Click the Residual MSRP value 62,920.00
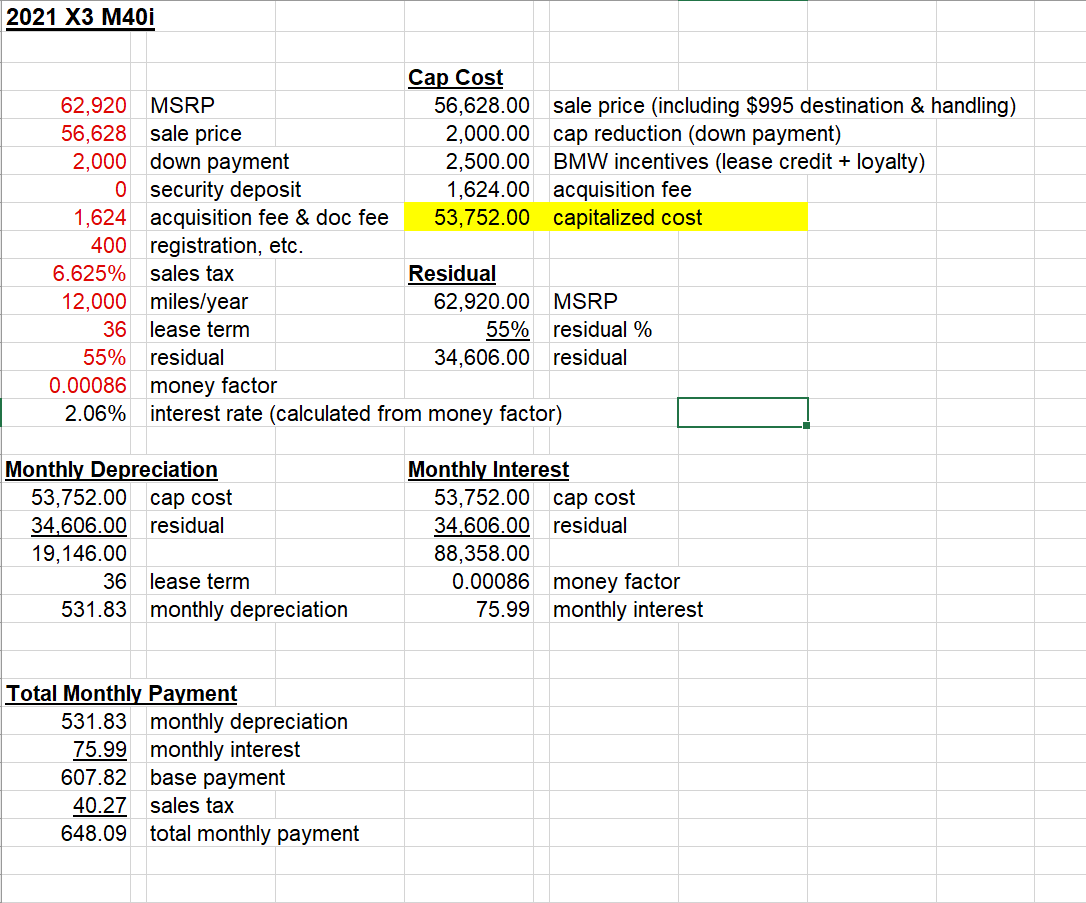 pyautogui.click(x=482, y=301)
